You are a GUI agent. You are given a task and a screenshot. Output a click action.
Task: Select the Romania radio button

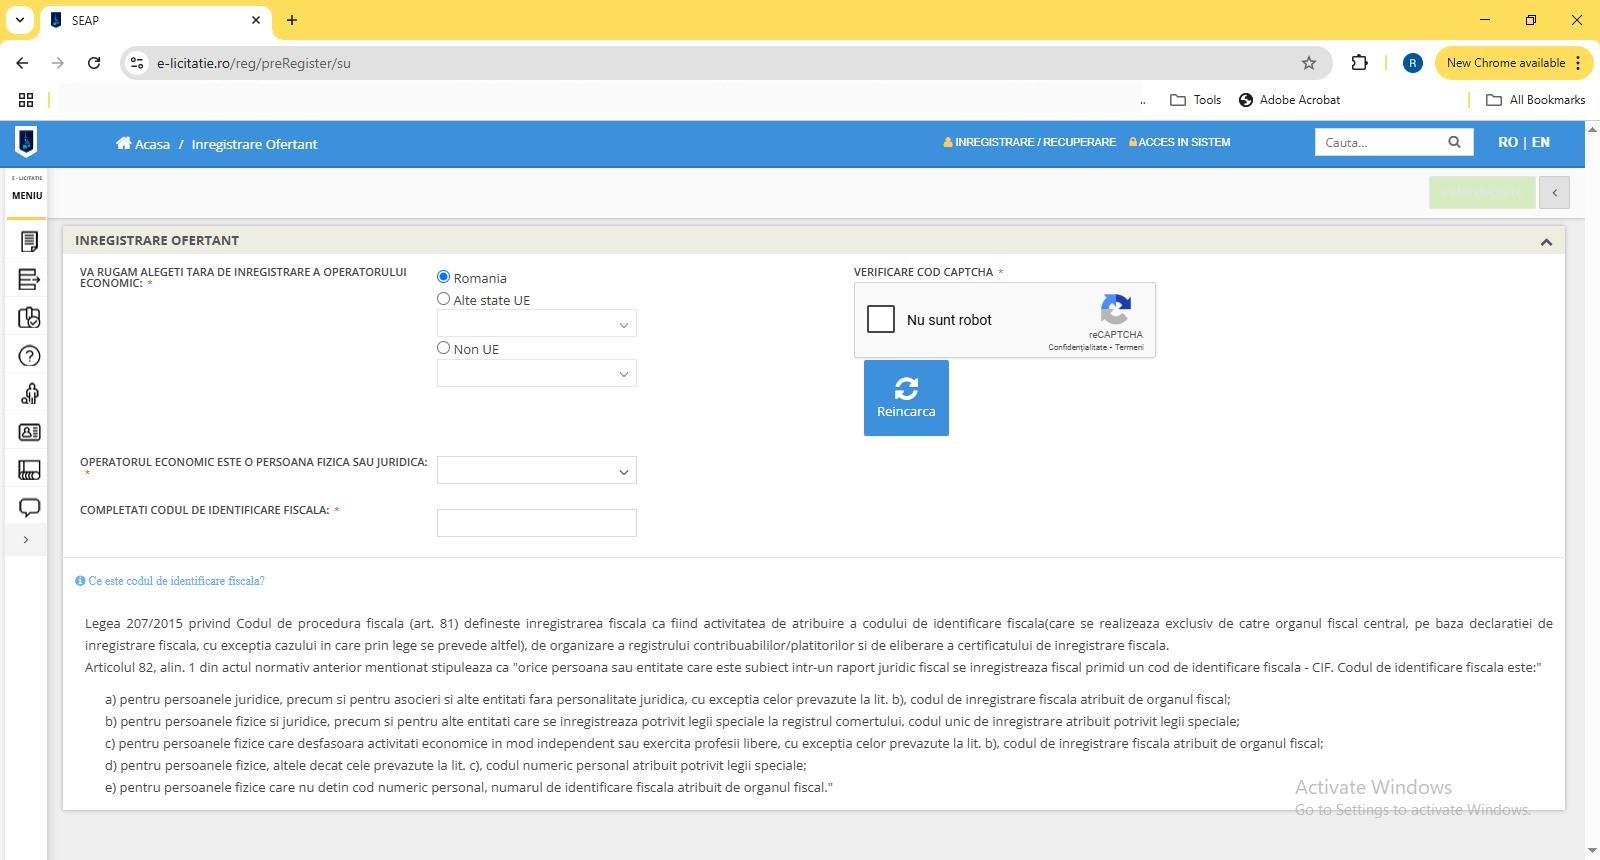pos(444,277)
